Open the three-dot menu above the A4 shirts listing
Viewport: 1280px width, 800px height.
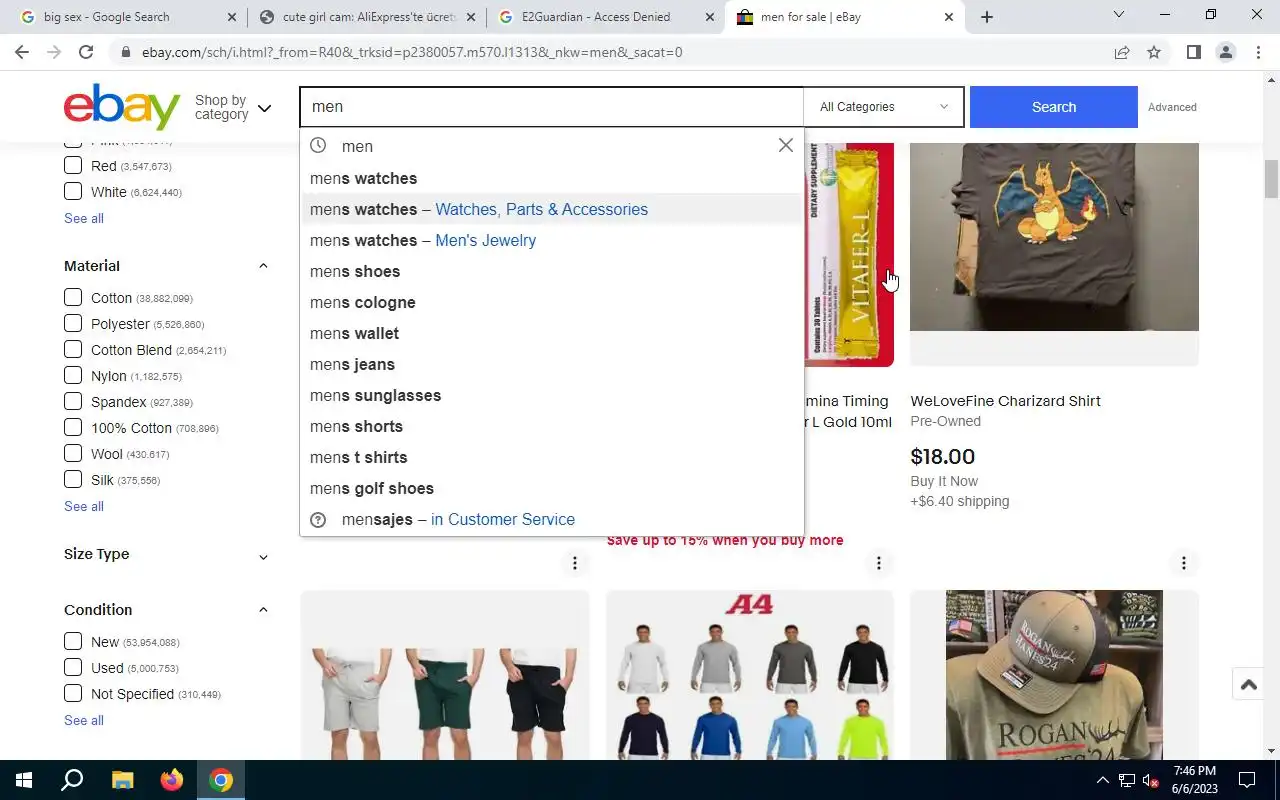tap(879, 563)
